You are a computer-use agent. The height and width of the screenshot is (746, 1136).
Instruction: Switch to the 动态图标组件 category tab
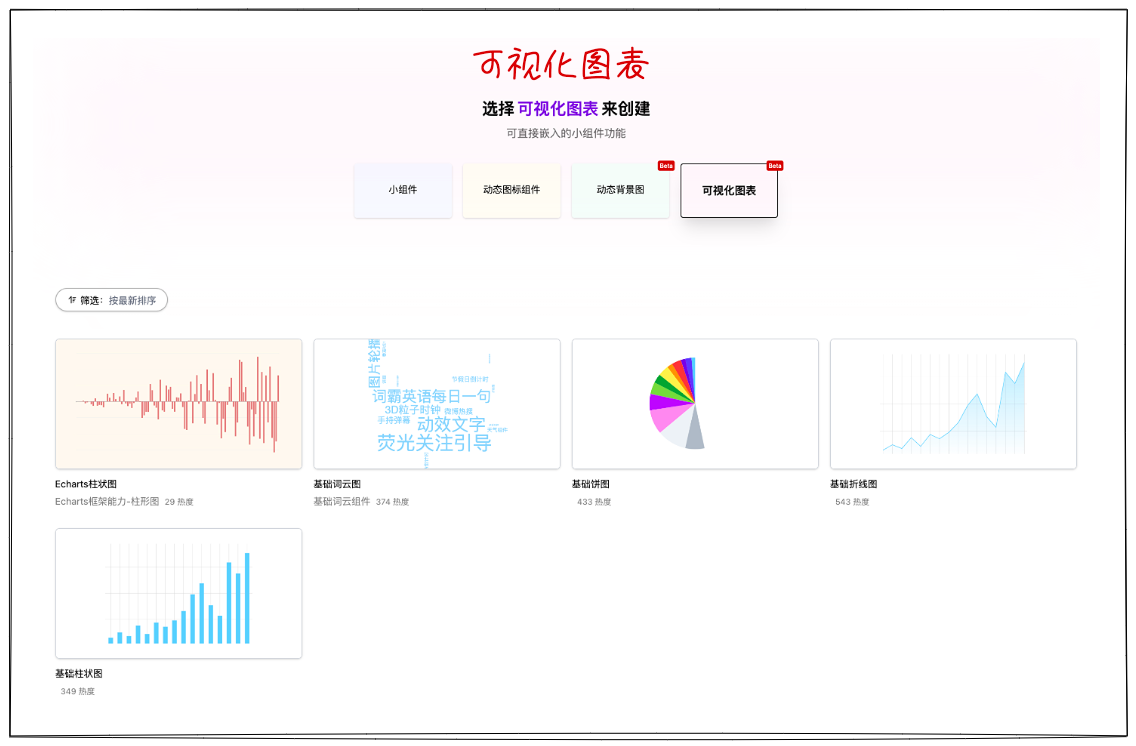[x=511, y=190]
